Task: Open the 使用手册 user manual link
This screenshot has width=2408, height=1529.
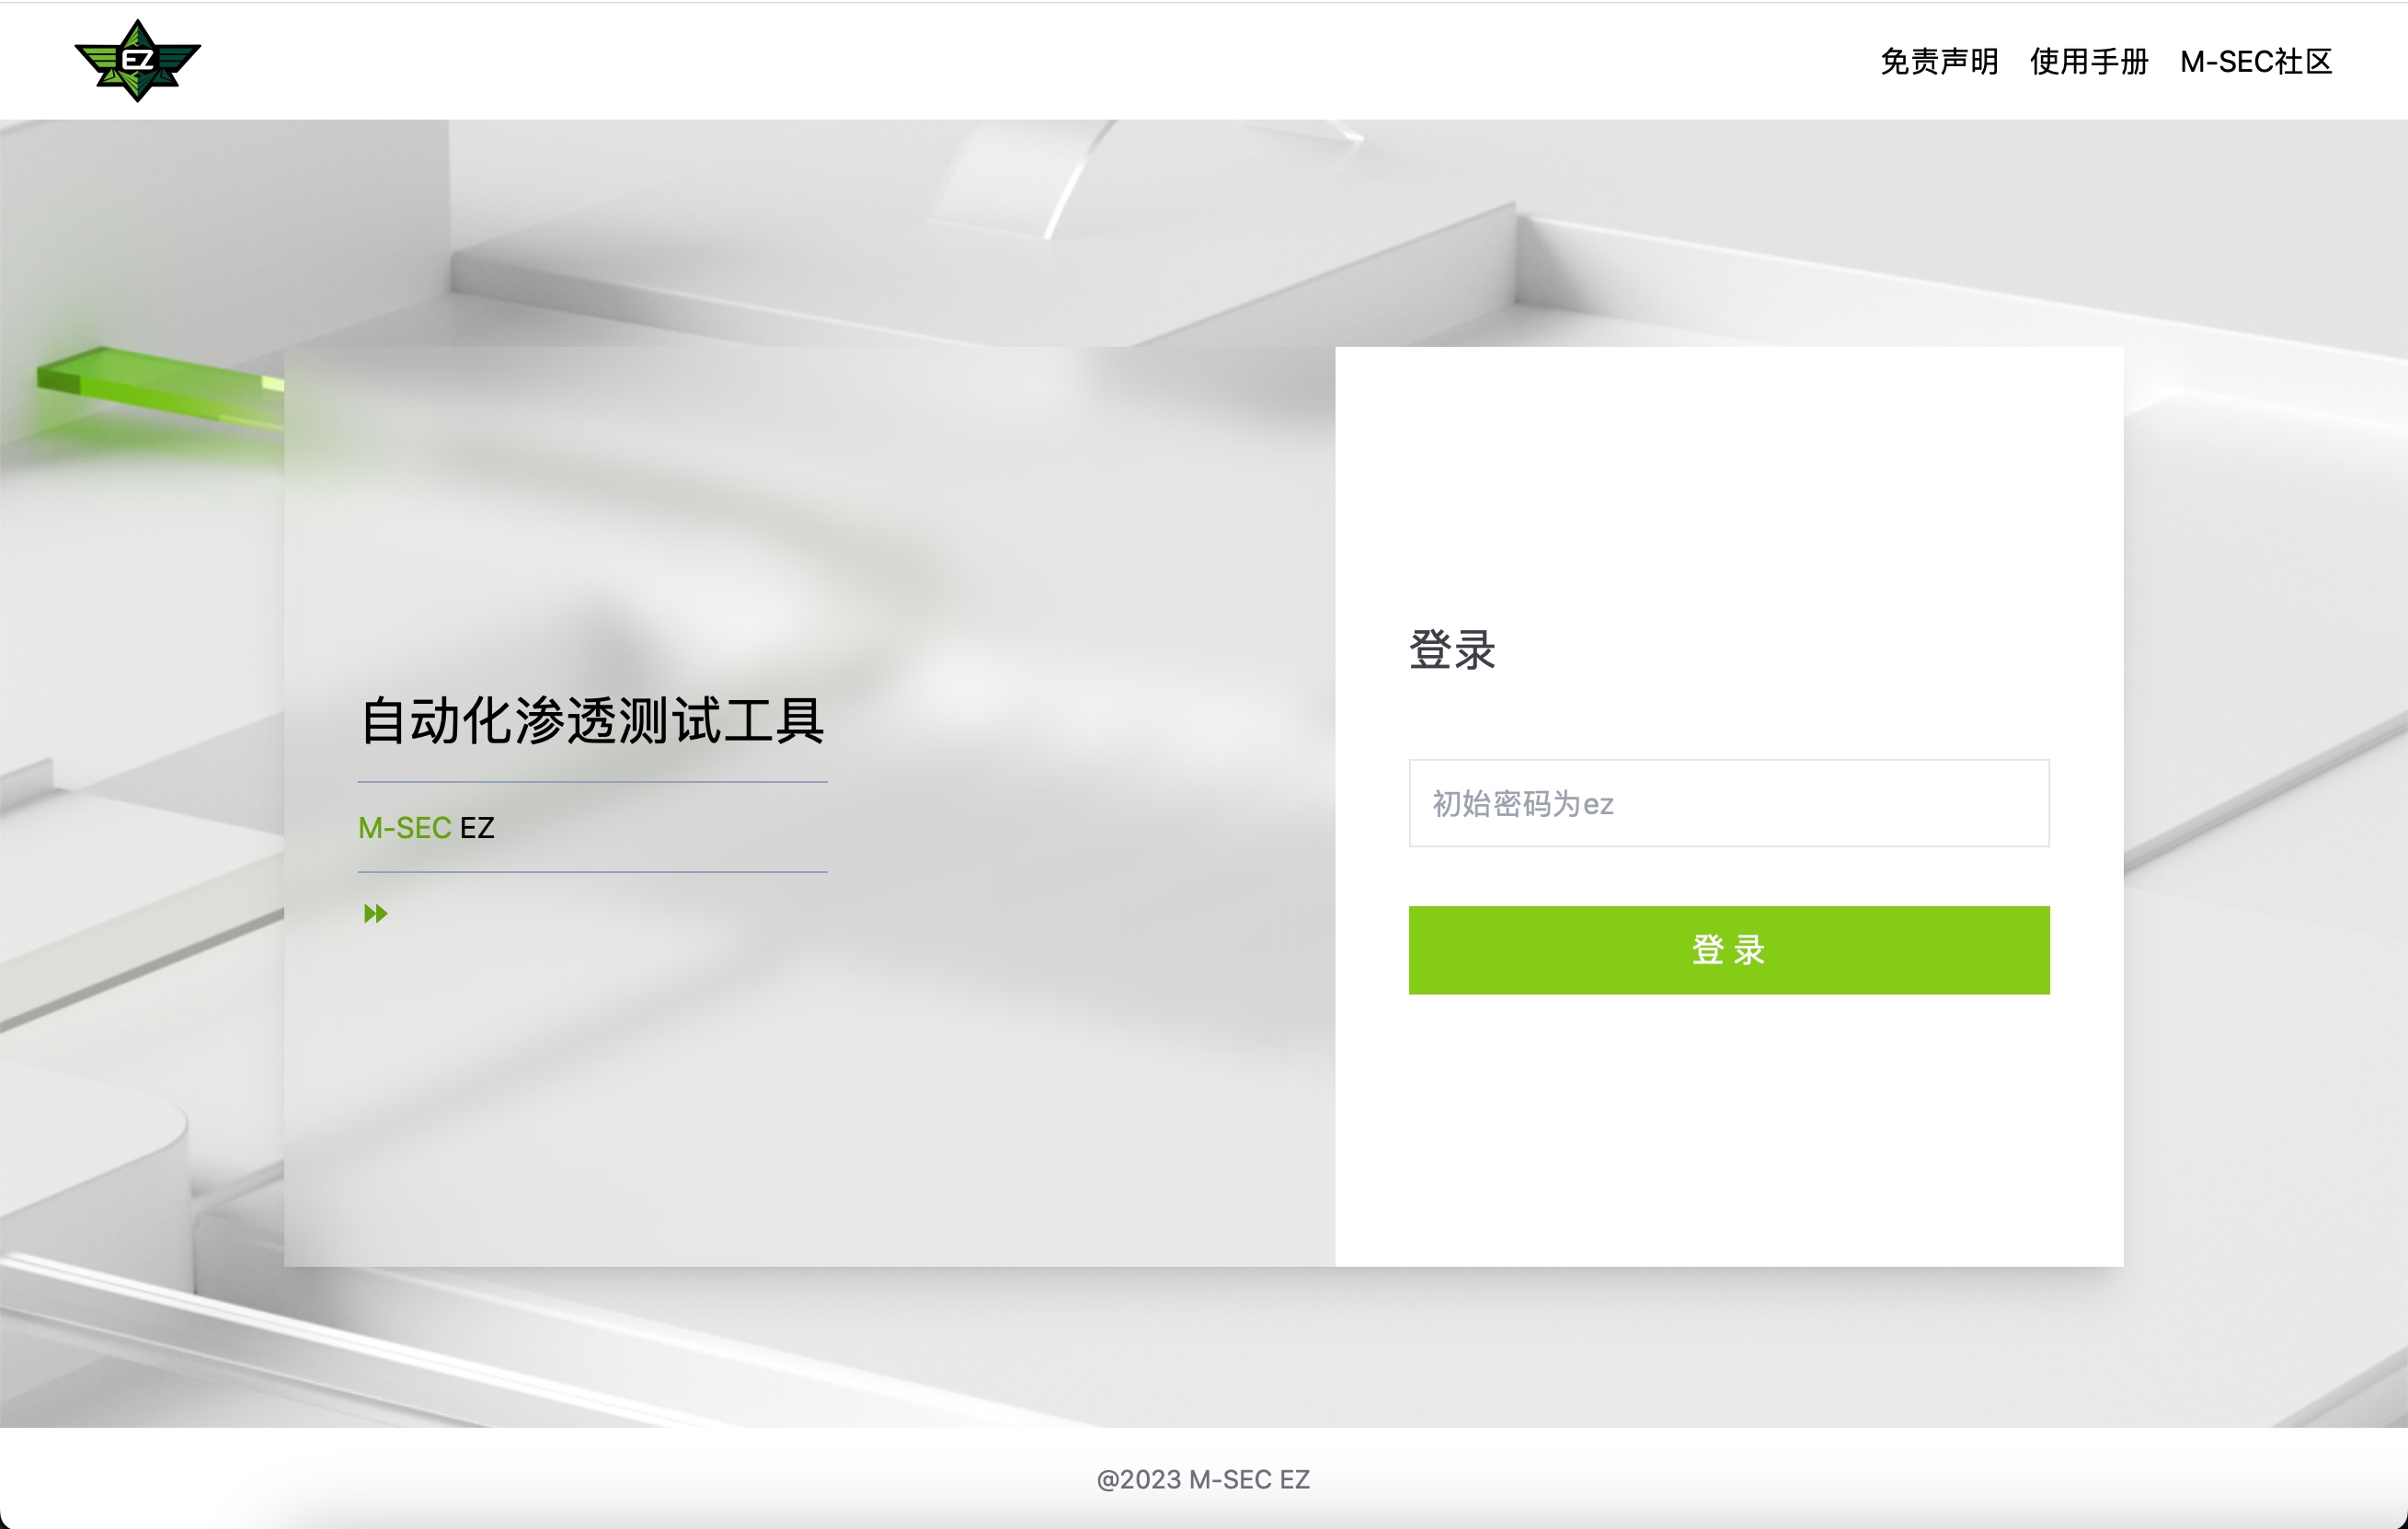Action: (2088, 62)
